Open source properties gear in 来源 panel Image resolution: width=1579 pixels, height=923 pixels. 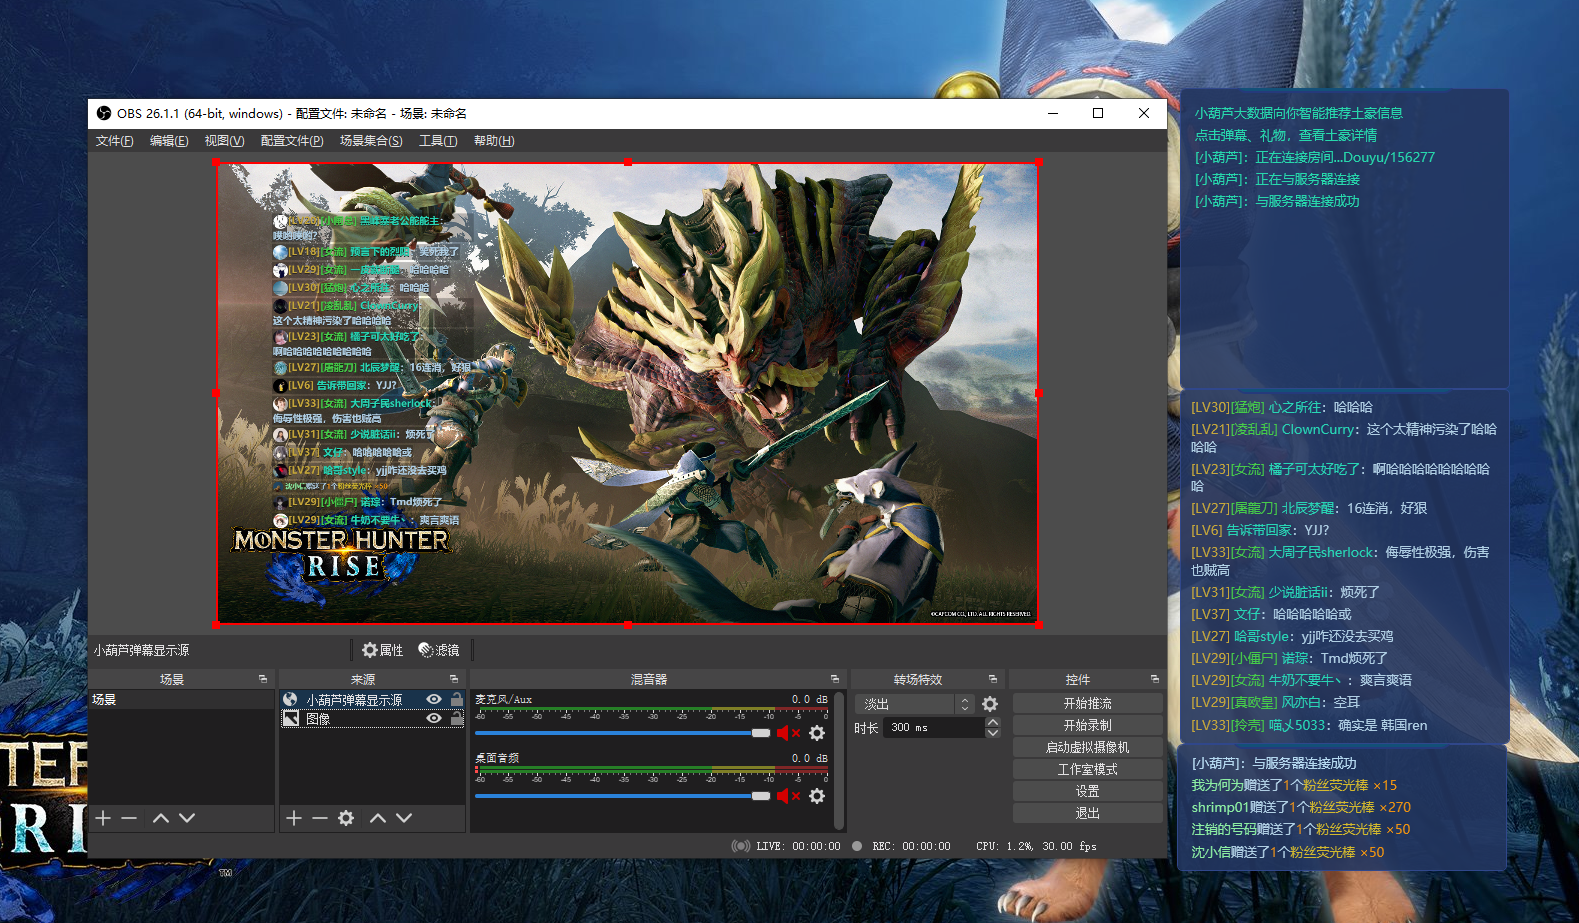point(346,818)
